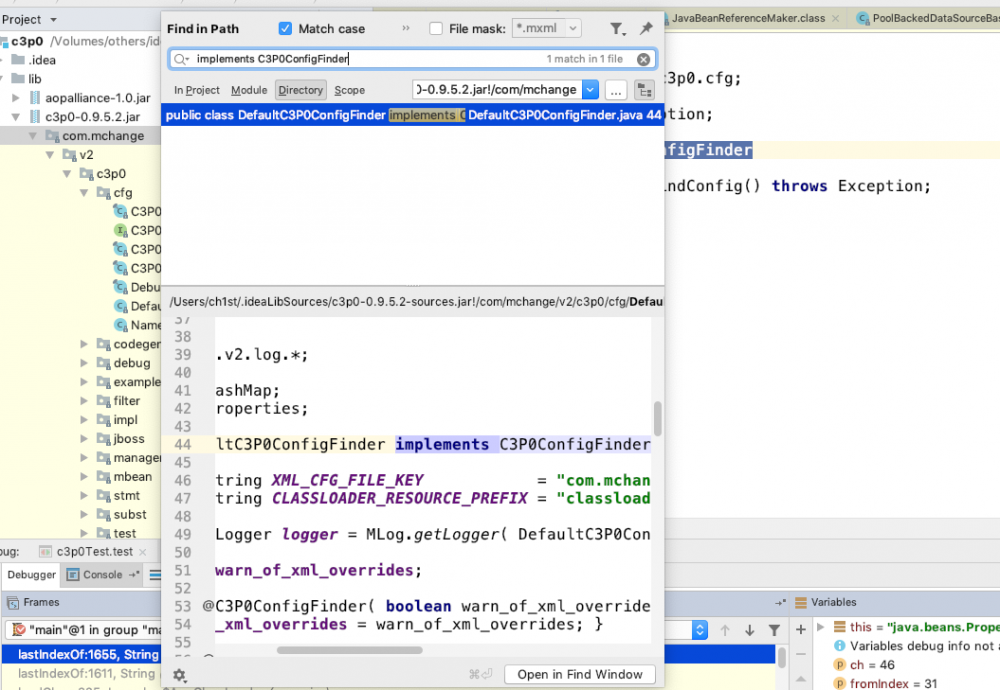Image resolution: width=1000 pixels, height=690 pixels.
Task: Click the recursive directory search icon
Action: point(644,90)
